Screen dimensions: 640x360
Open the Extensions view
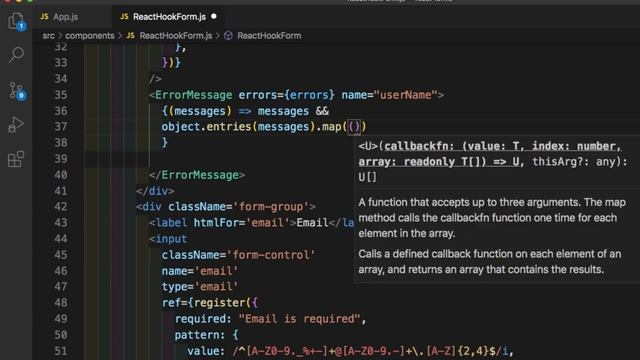(x=16, y=159)
